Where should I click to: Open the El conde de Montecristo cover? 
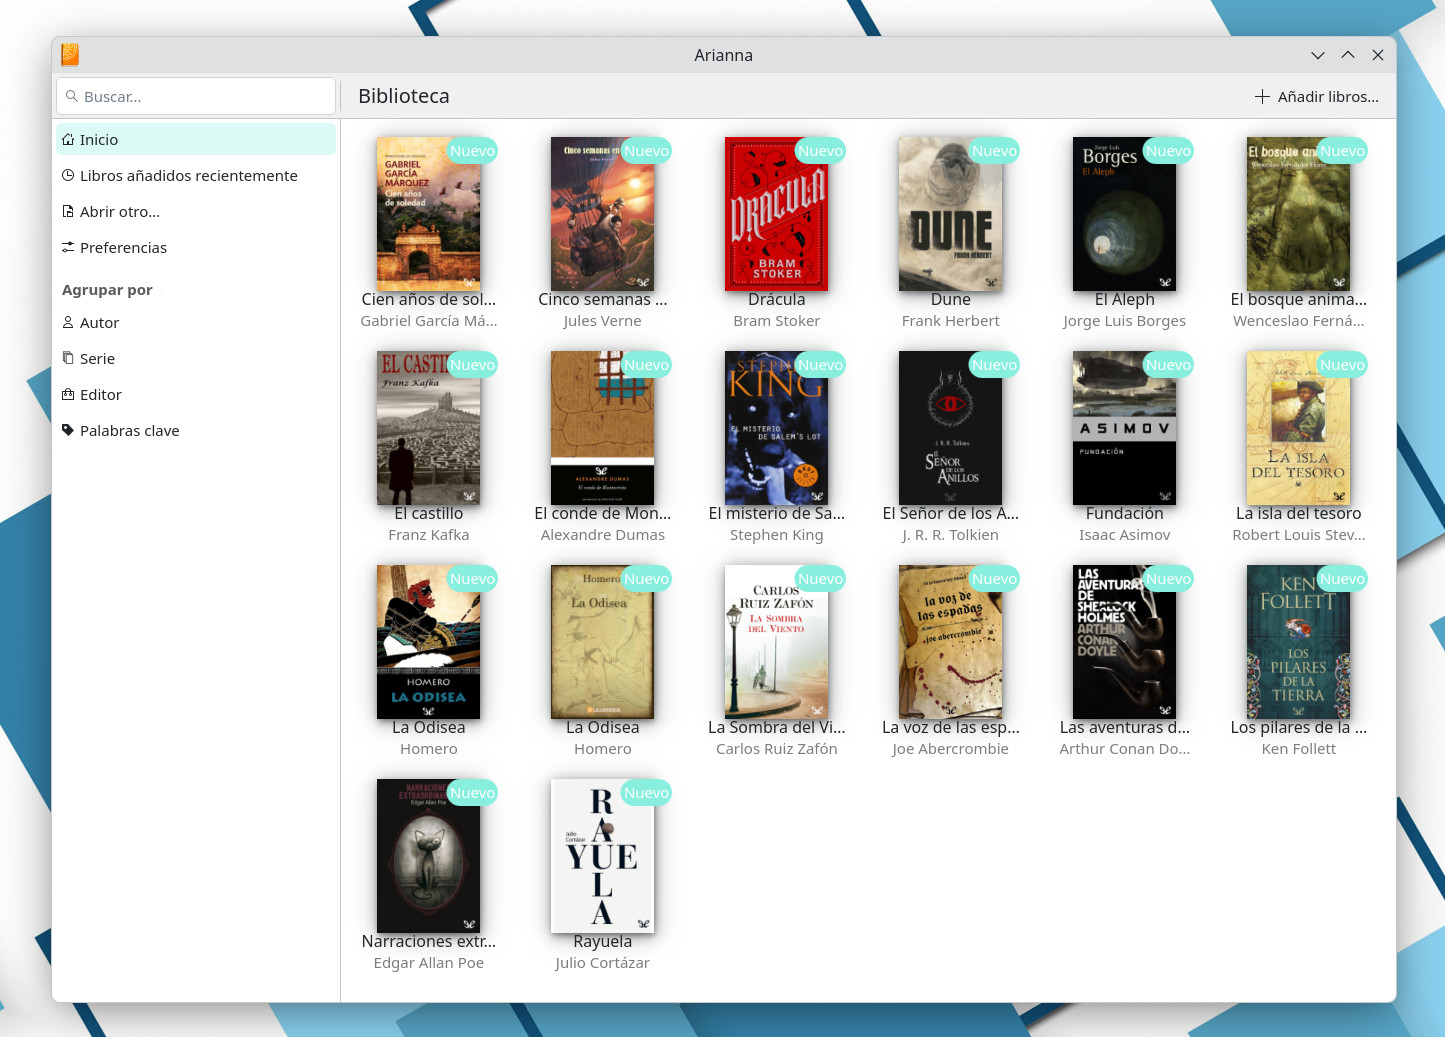point(602,428)
